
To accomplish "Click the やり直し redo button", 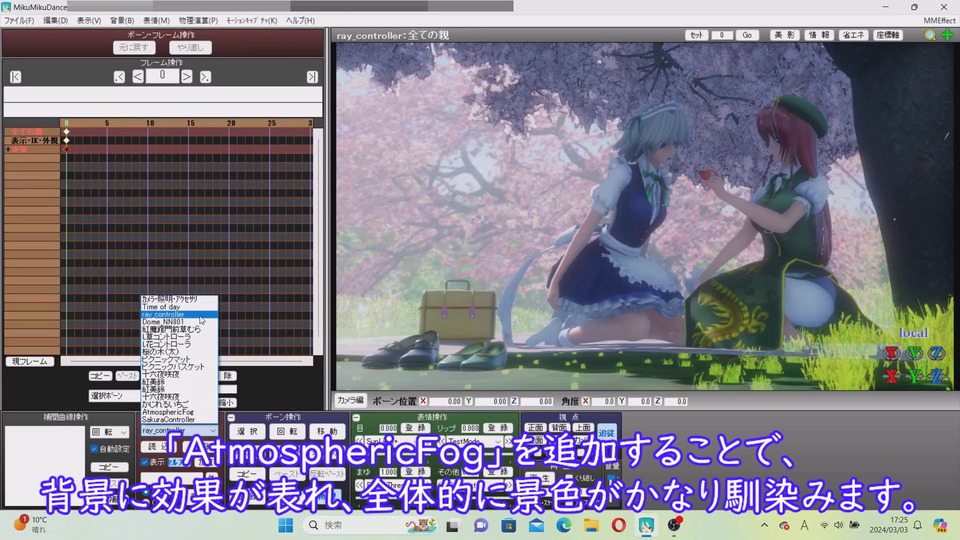I will [190, 47].
